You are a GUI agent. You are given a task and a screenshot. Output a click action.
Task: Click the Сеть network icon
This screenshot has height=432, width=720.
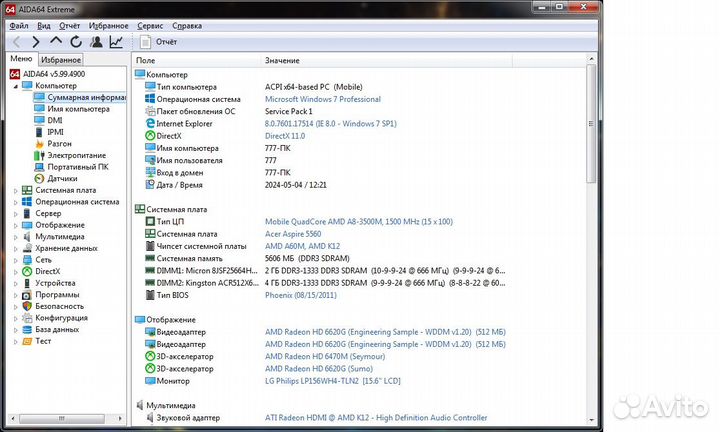pos(27,260)
